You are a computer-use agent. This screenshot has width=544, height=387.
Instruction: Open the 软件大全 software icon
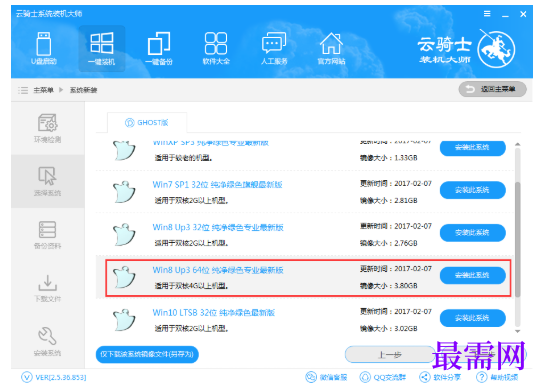click(x=216, y=49)
